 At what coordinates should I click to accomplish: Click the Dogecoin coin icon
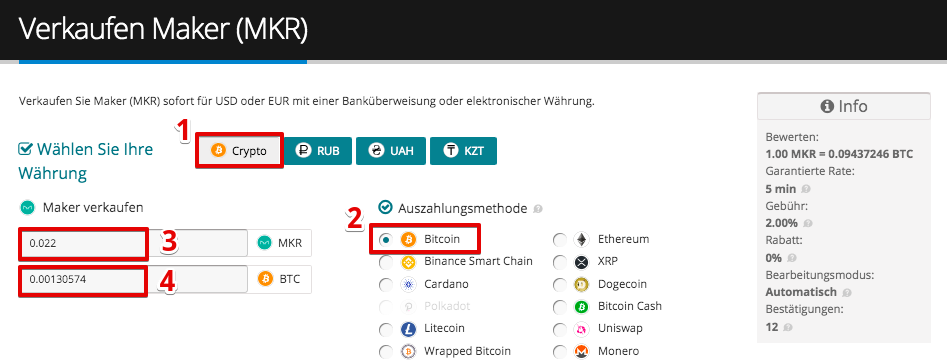coord(582,284)
